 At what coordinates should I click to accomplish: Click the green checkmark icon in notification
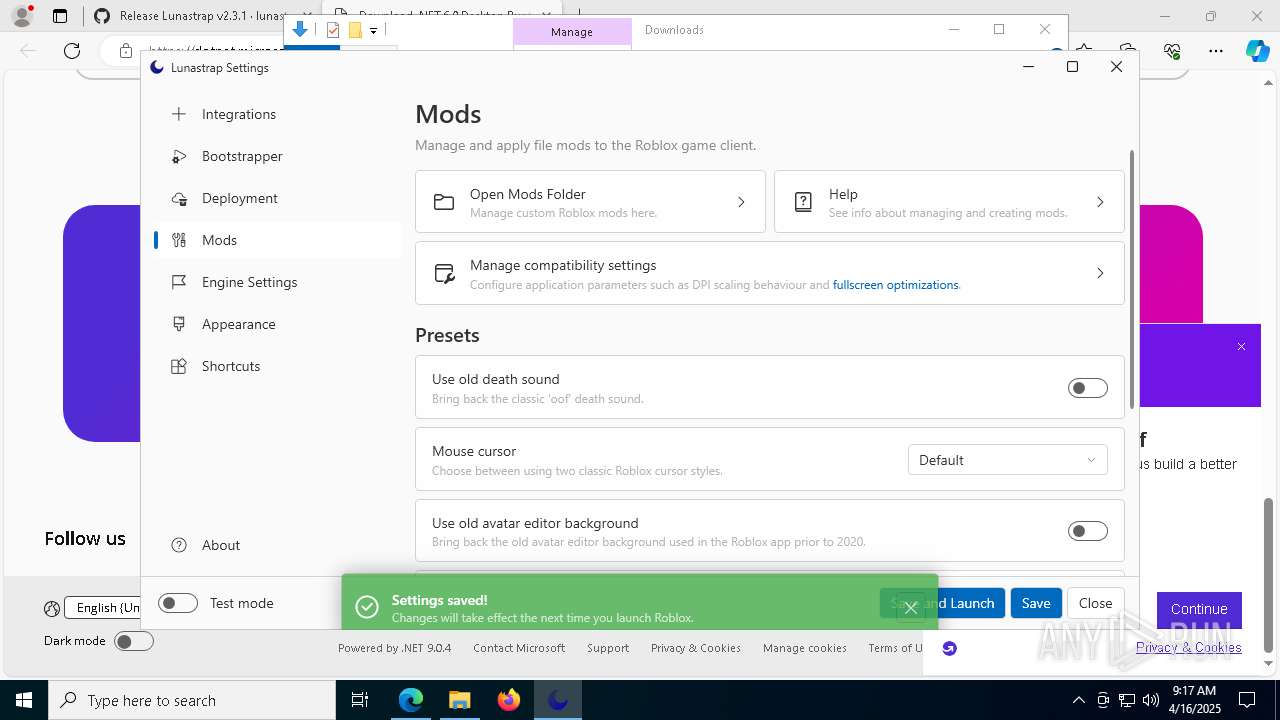click(x=367, y=607)
